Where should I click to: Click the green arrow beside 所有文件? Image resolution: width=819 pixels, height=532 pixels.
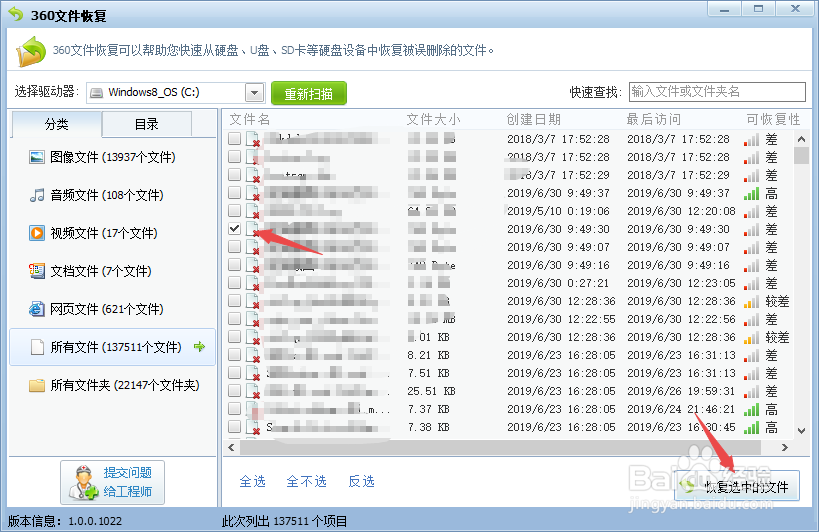point(200,347)
